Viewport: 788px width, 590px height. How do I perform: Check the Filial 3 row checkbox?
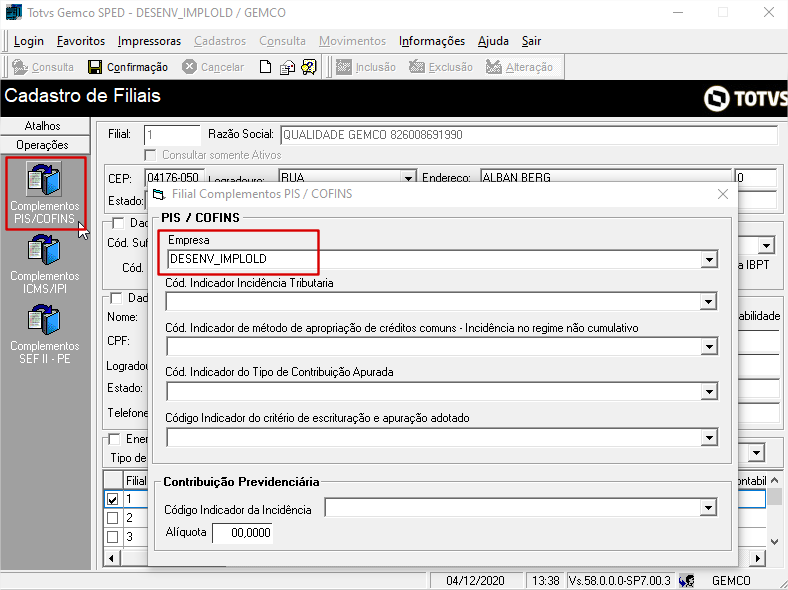113,537
